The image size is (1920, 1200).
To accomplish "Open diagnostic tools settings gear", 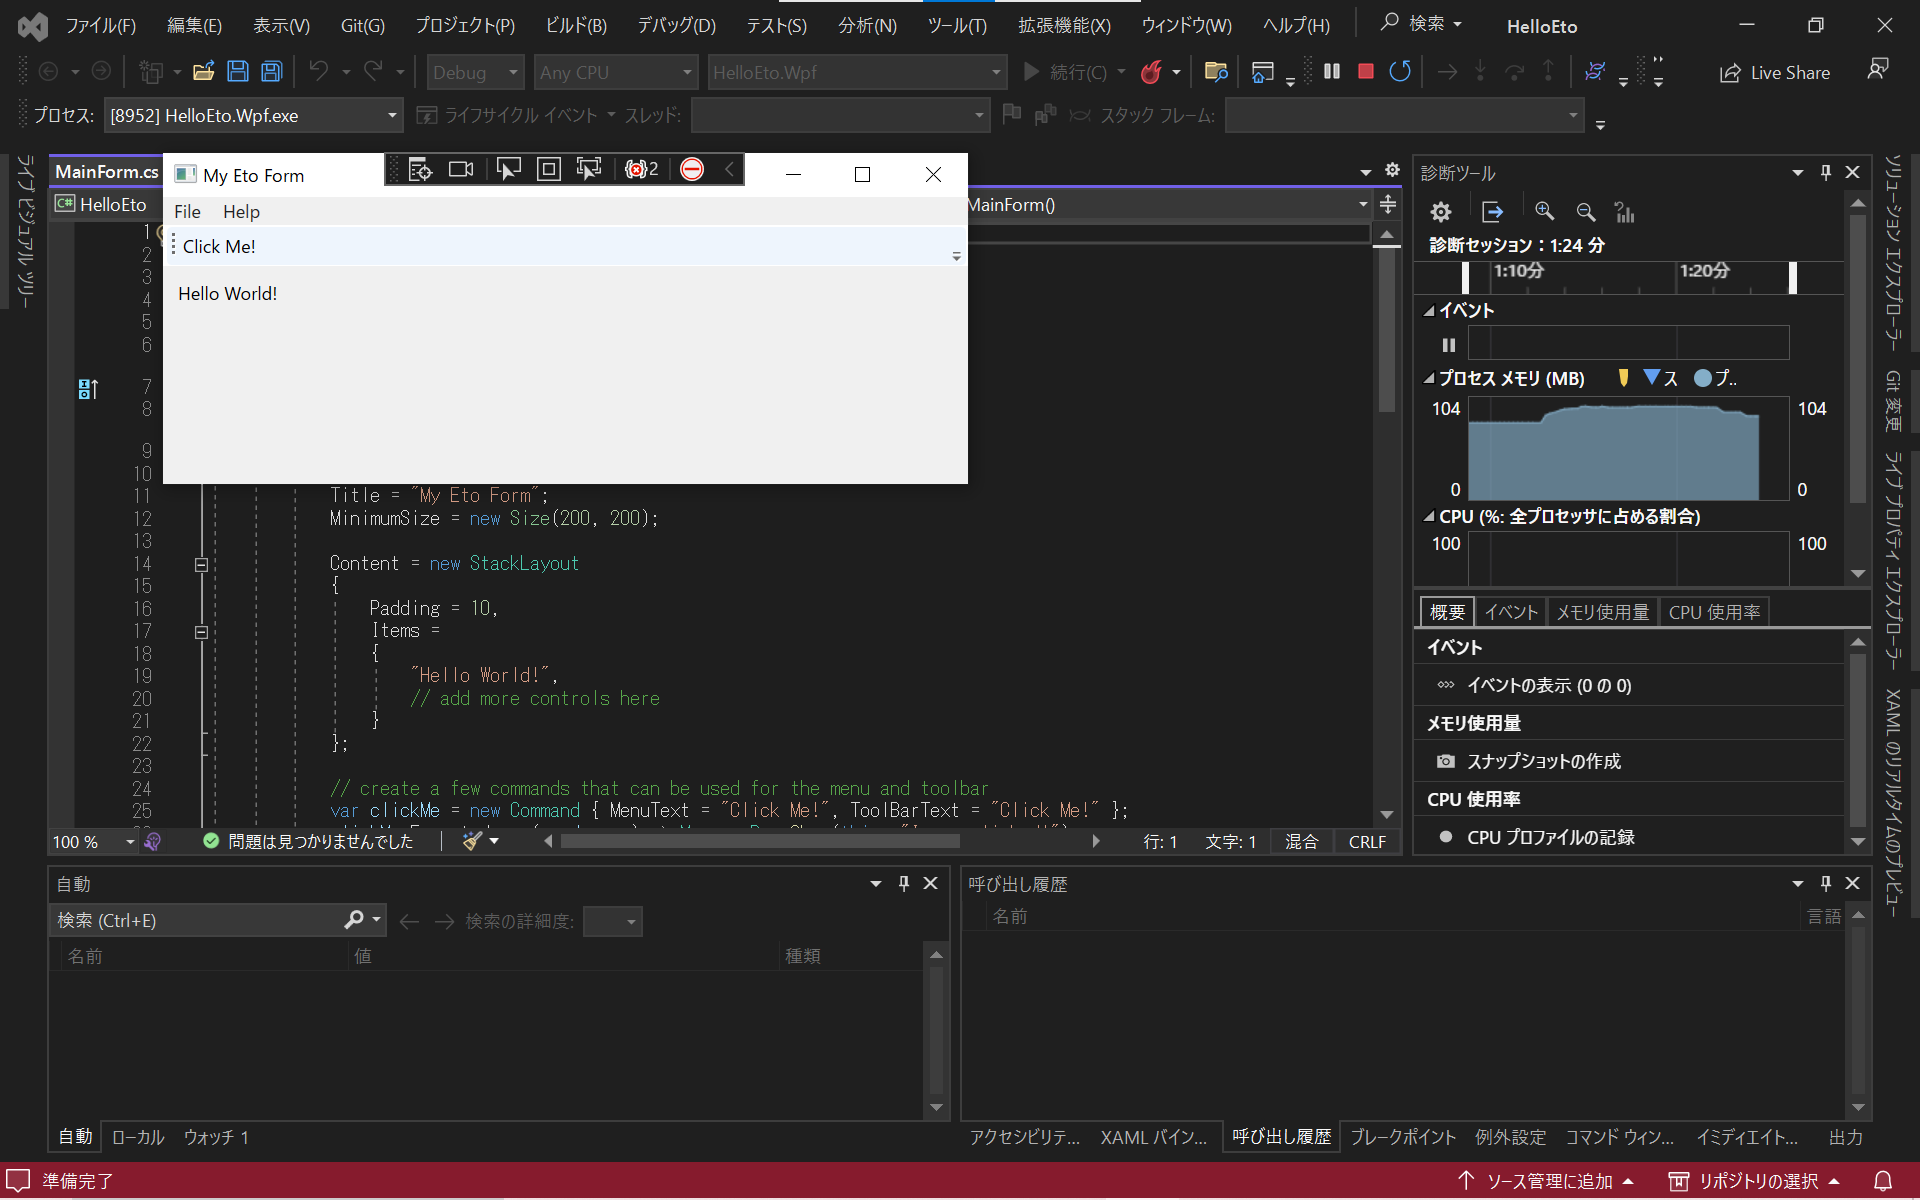I will [1440, 212].
